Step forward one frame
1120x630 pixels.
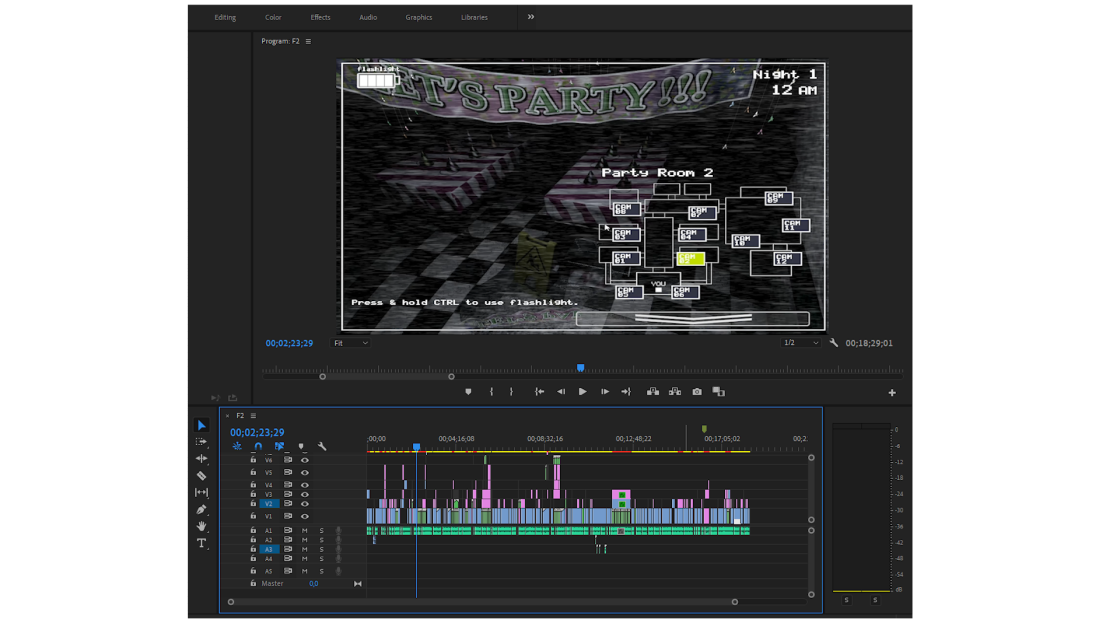point(605,392)
